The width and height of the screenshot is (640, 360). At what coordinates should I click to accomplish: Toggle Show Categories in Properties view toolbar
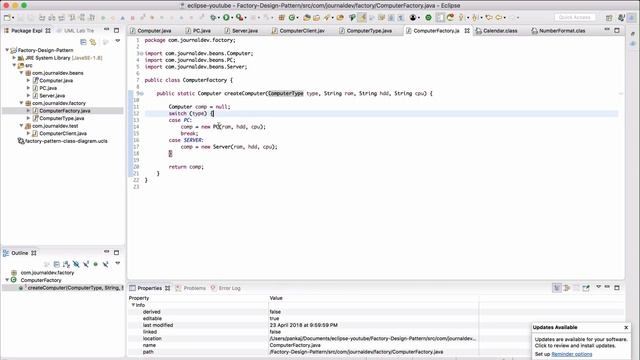pos(557,288)
